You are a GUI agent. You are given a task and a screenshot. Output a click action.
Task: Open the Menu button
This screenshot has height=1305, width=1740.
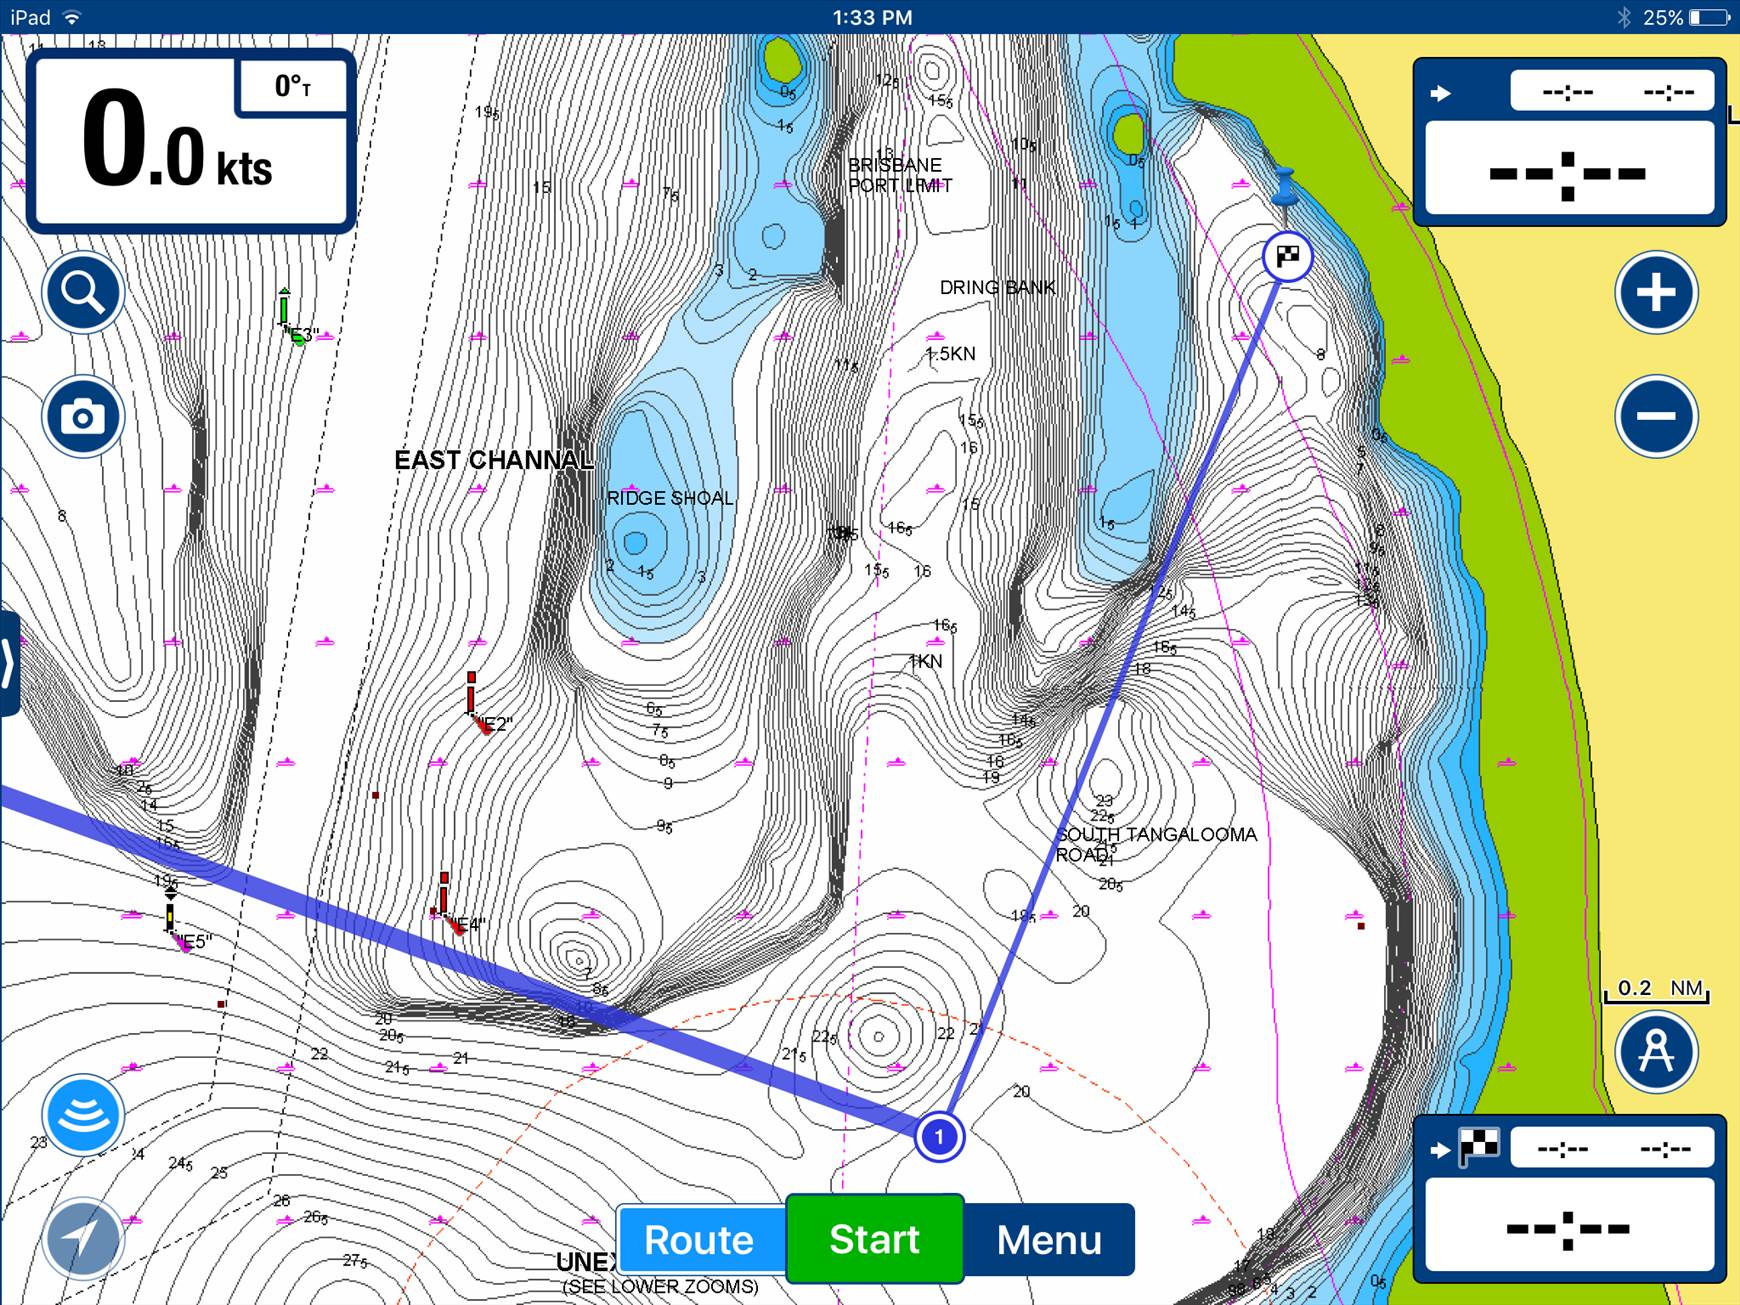(x=1049, y=1240)
